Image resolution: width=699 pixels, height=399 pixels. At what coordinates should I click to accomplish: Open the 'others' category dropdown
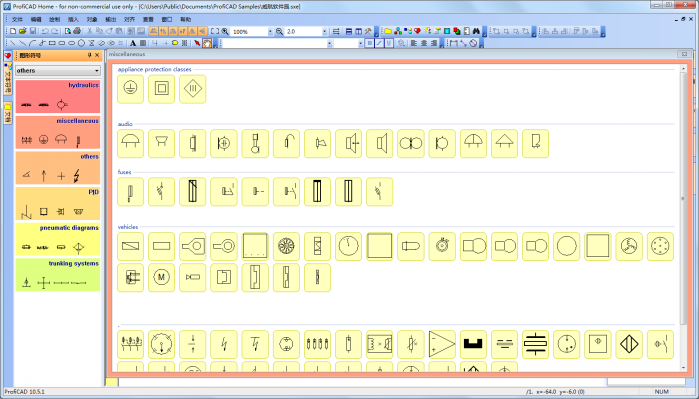(x=58, y=70)
